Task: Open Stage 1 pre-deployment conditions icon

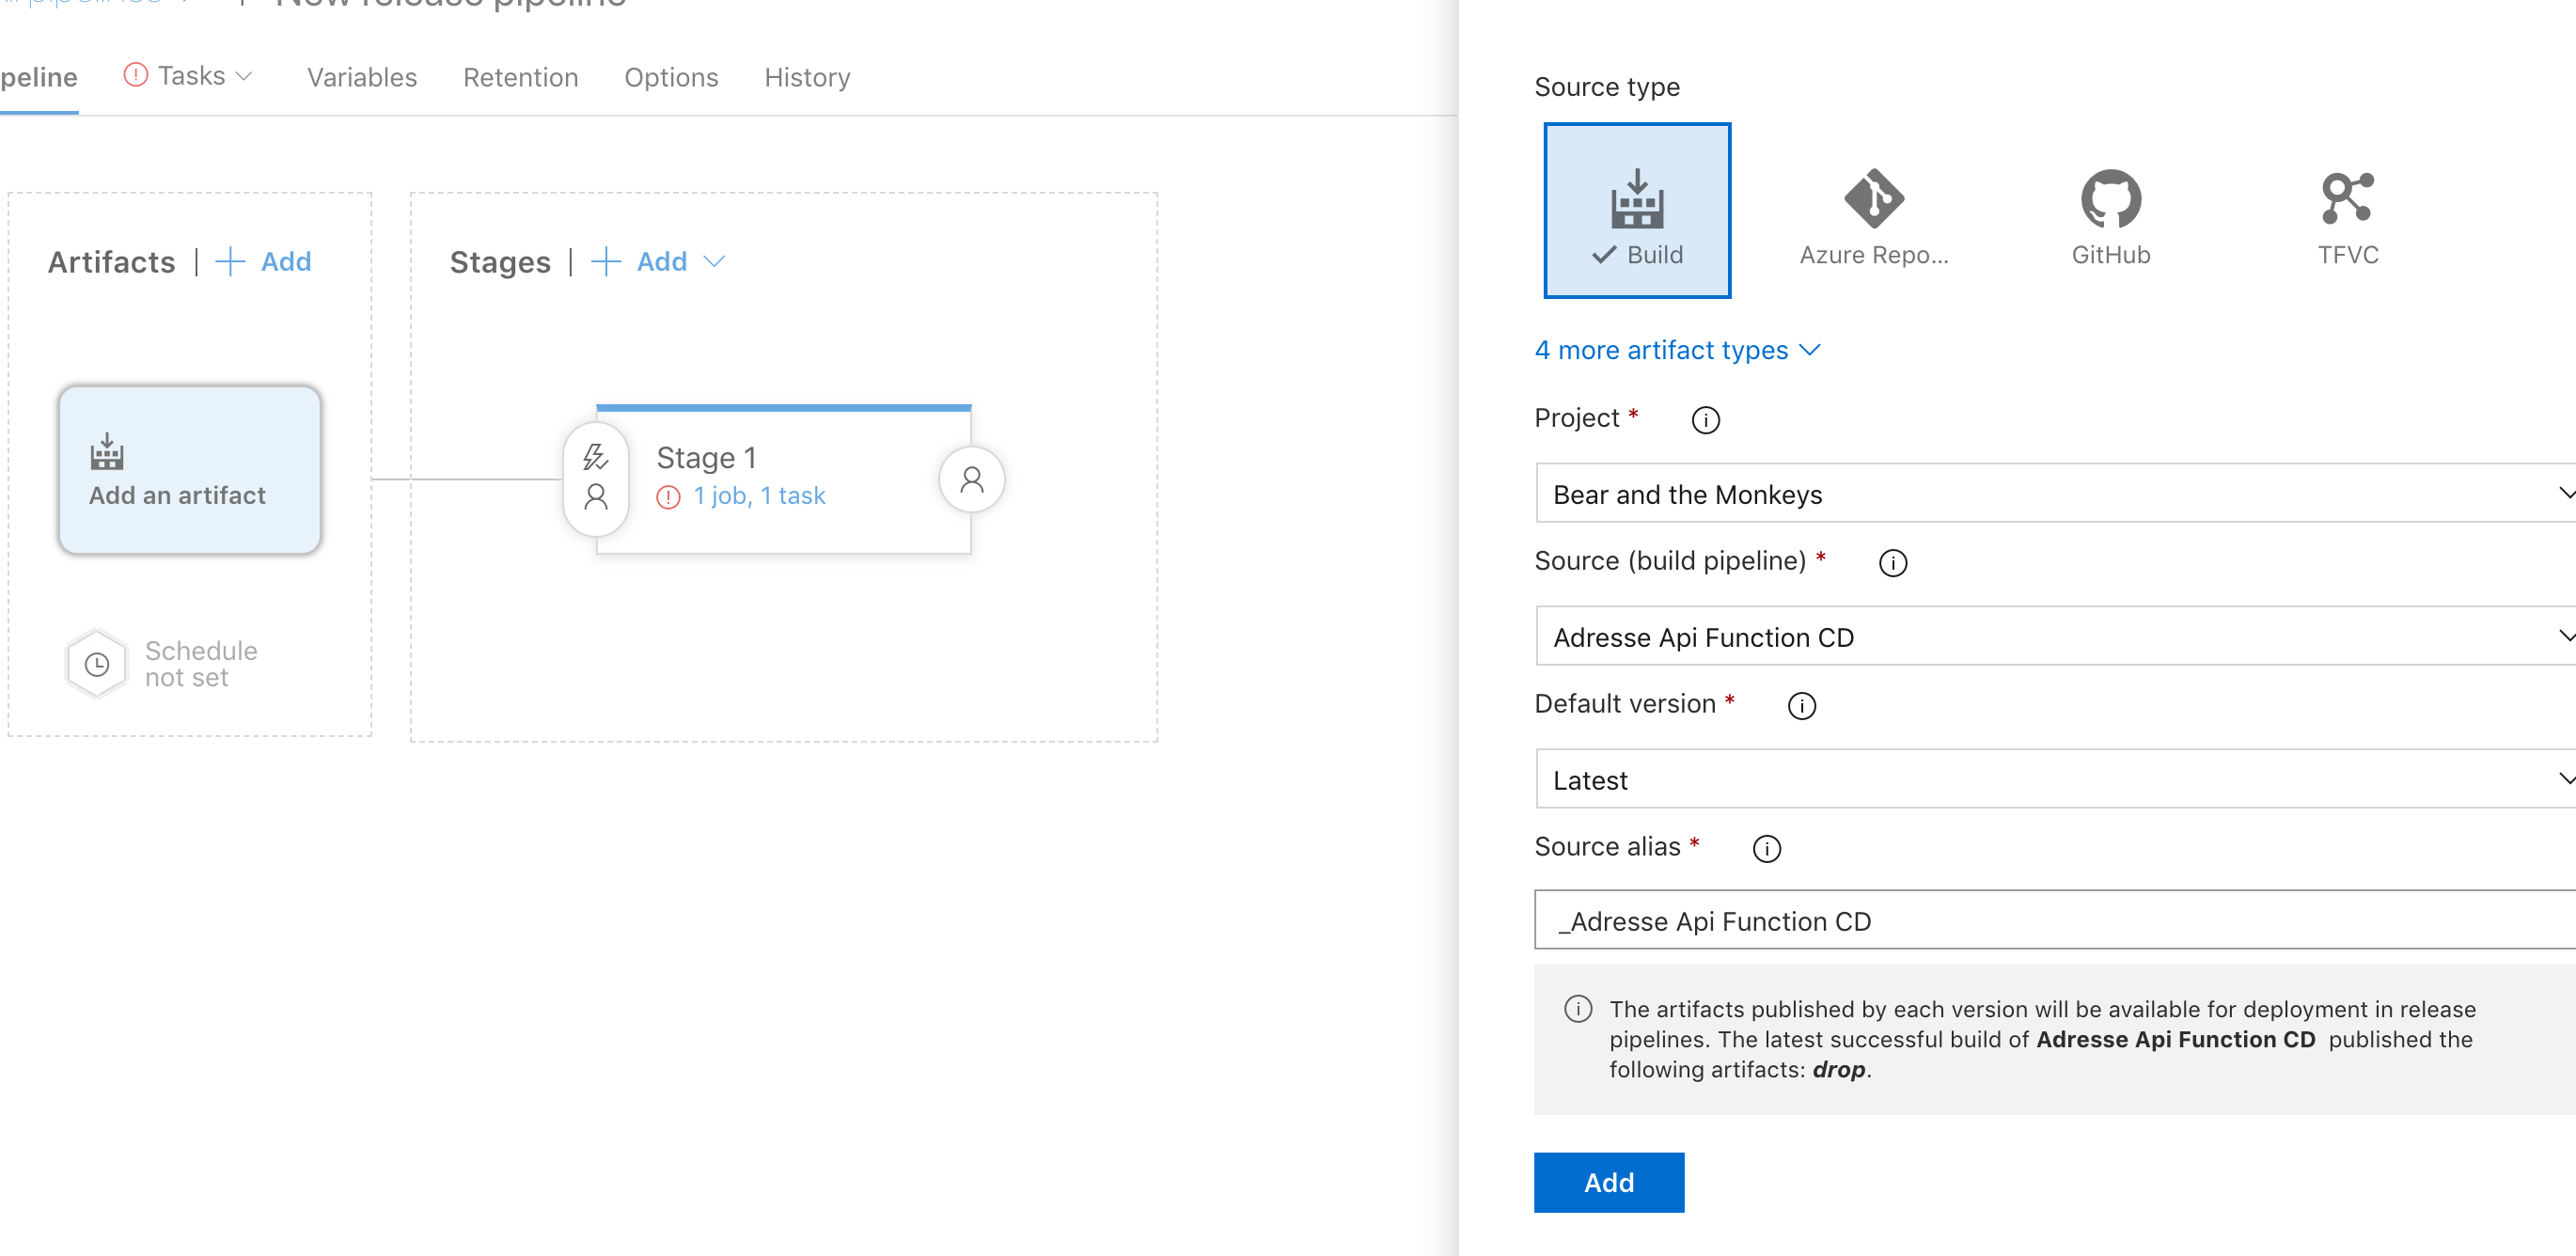Action: pyautogui.click(x=596, y=478)
